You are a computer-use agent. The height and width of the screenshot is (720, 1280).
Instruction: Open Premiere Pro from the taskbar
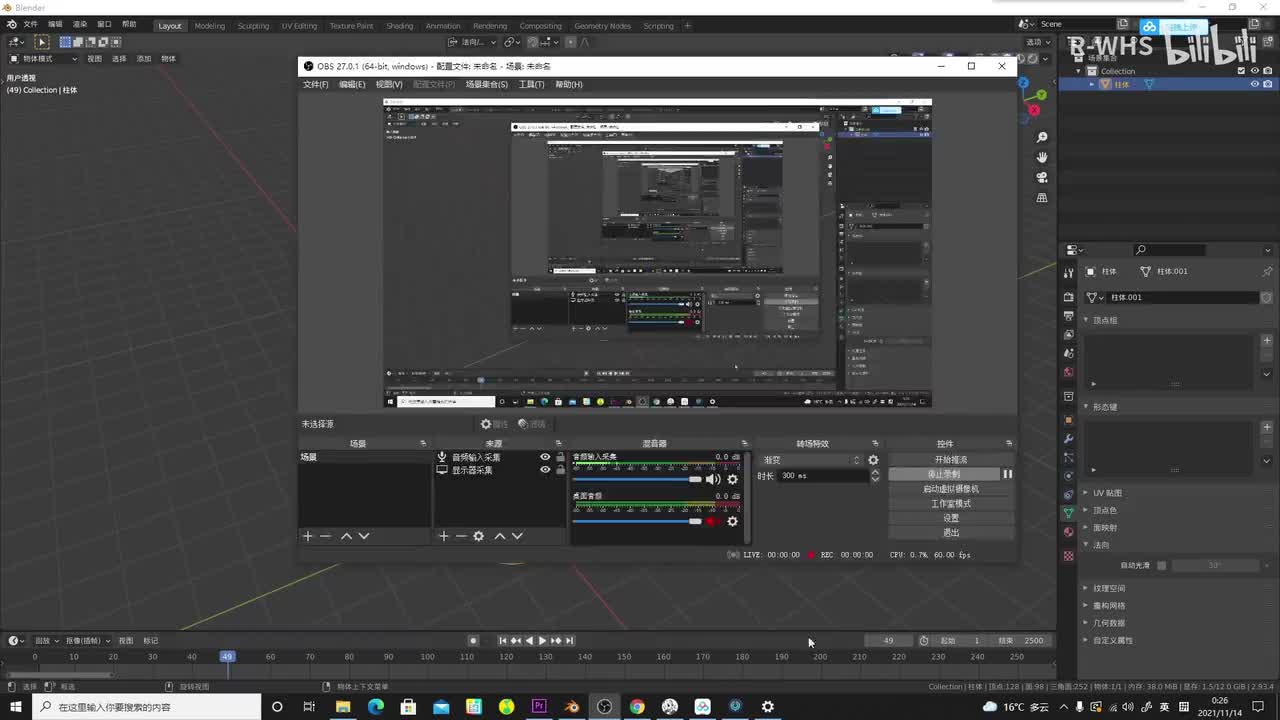pos(539,706)
